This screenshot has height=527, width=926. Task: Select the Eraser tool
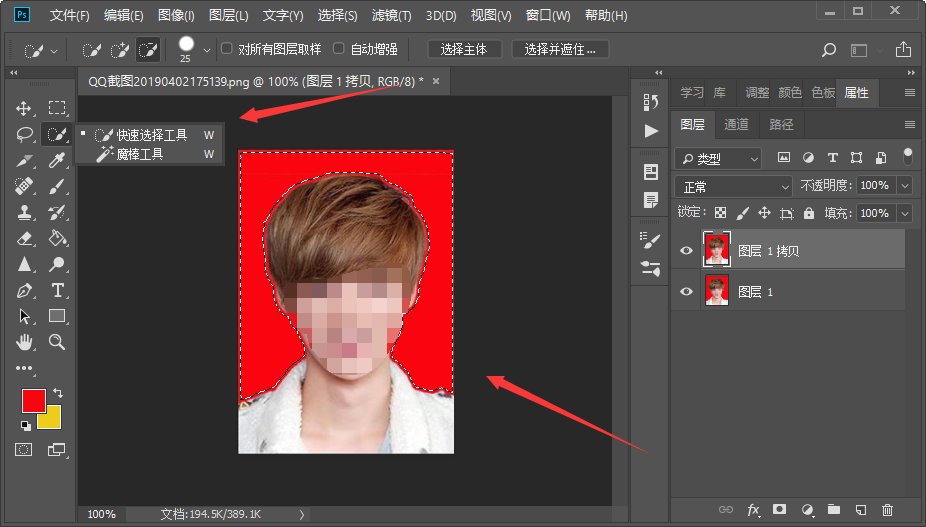[x=24, y=238]
